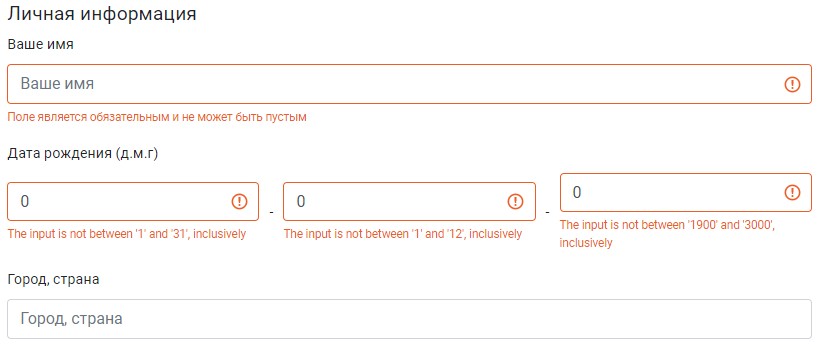Click the required field error message
This screenshot has width=825, height=360.
(157, 117)
